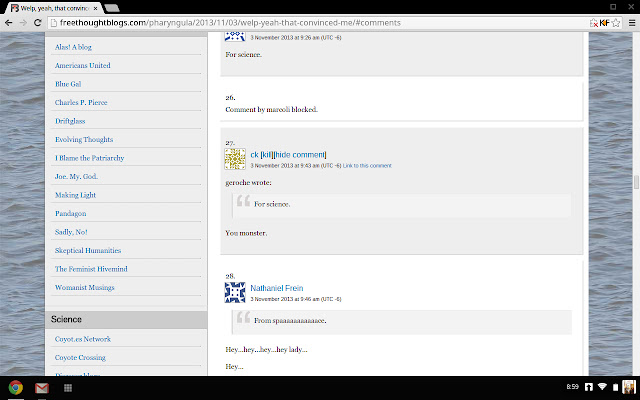
Task: Close the current browser tab
Action: [95, 8]
